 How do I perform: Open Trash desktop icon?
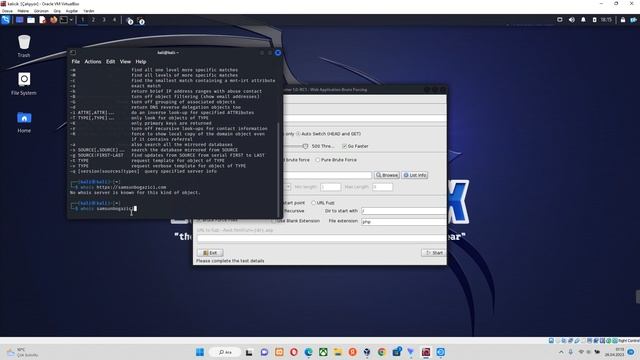pos(24,46)
